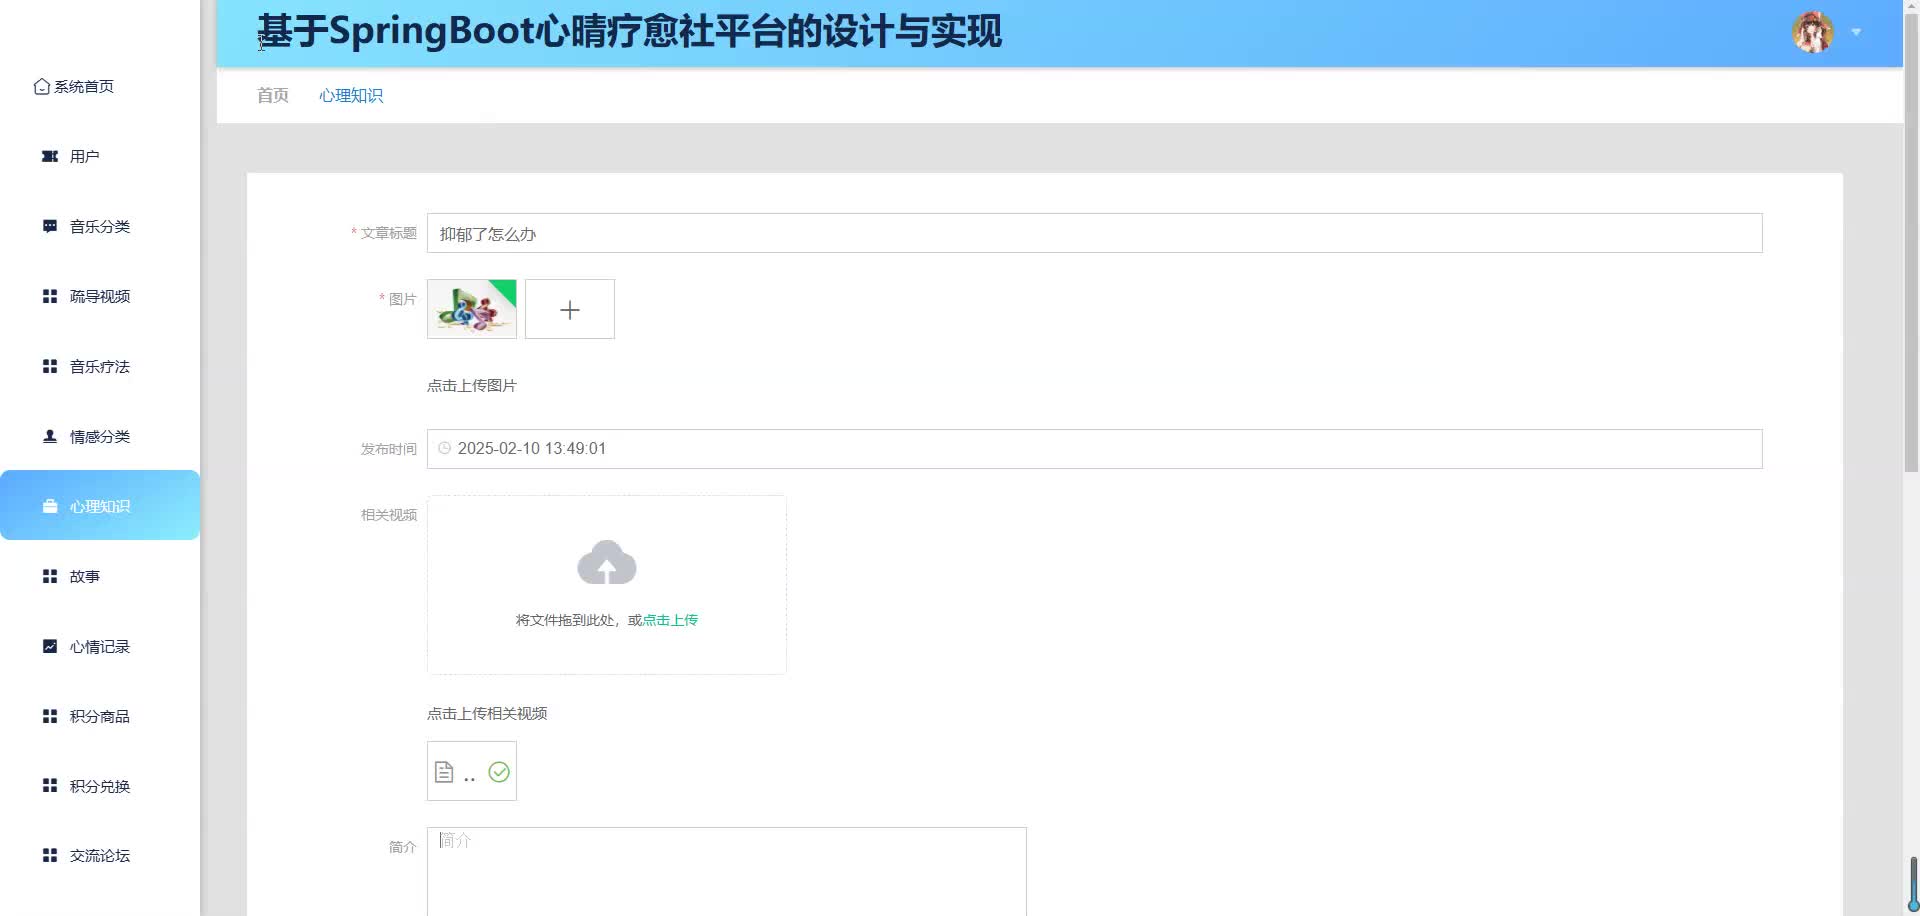Switch to the 首页 breadcrumb tab
Image resolution: width=1920 pixels, height=916 pixels.
[x=272, y=95]
